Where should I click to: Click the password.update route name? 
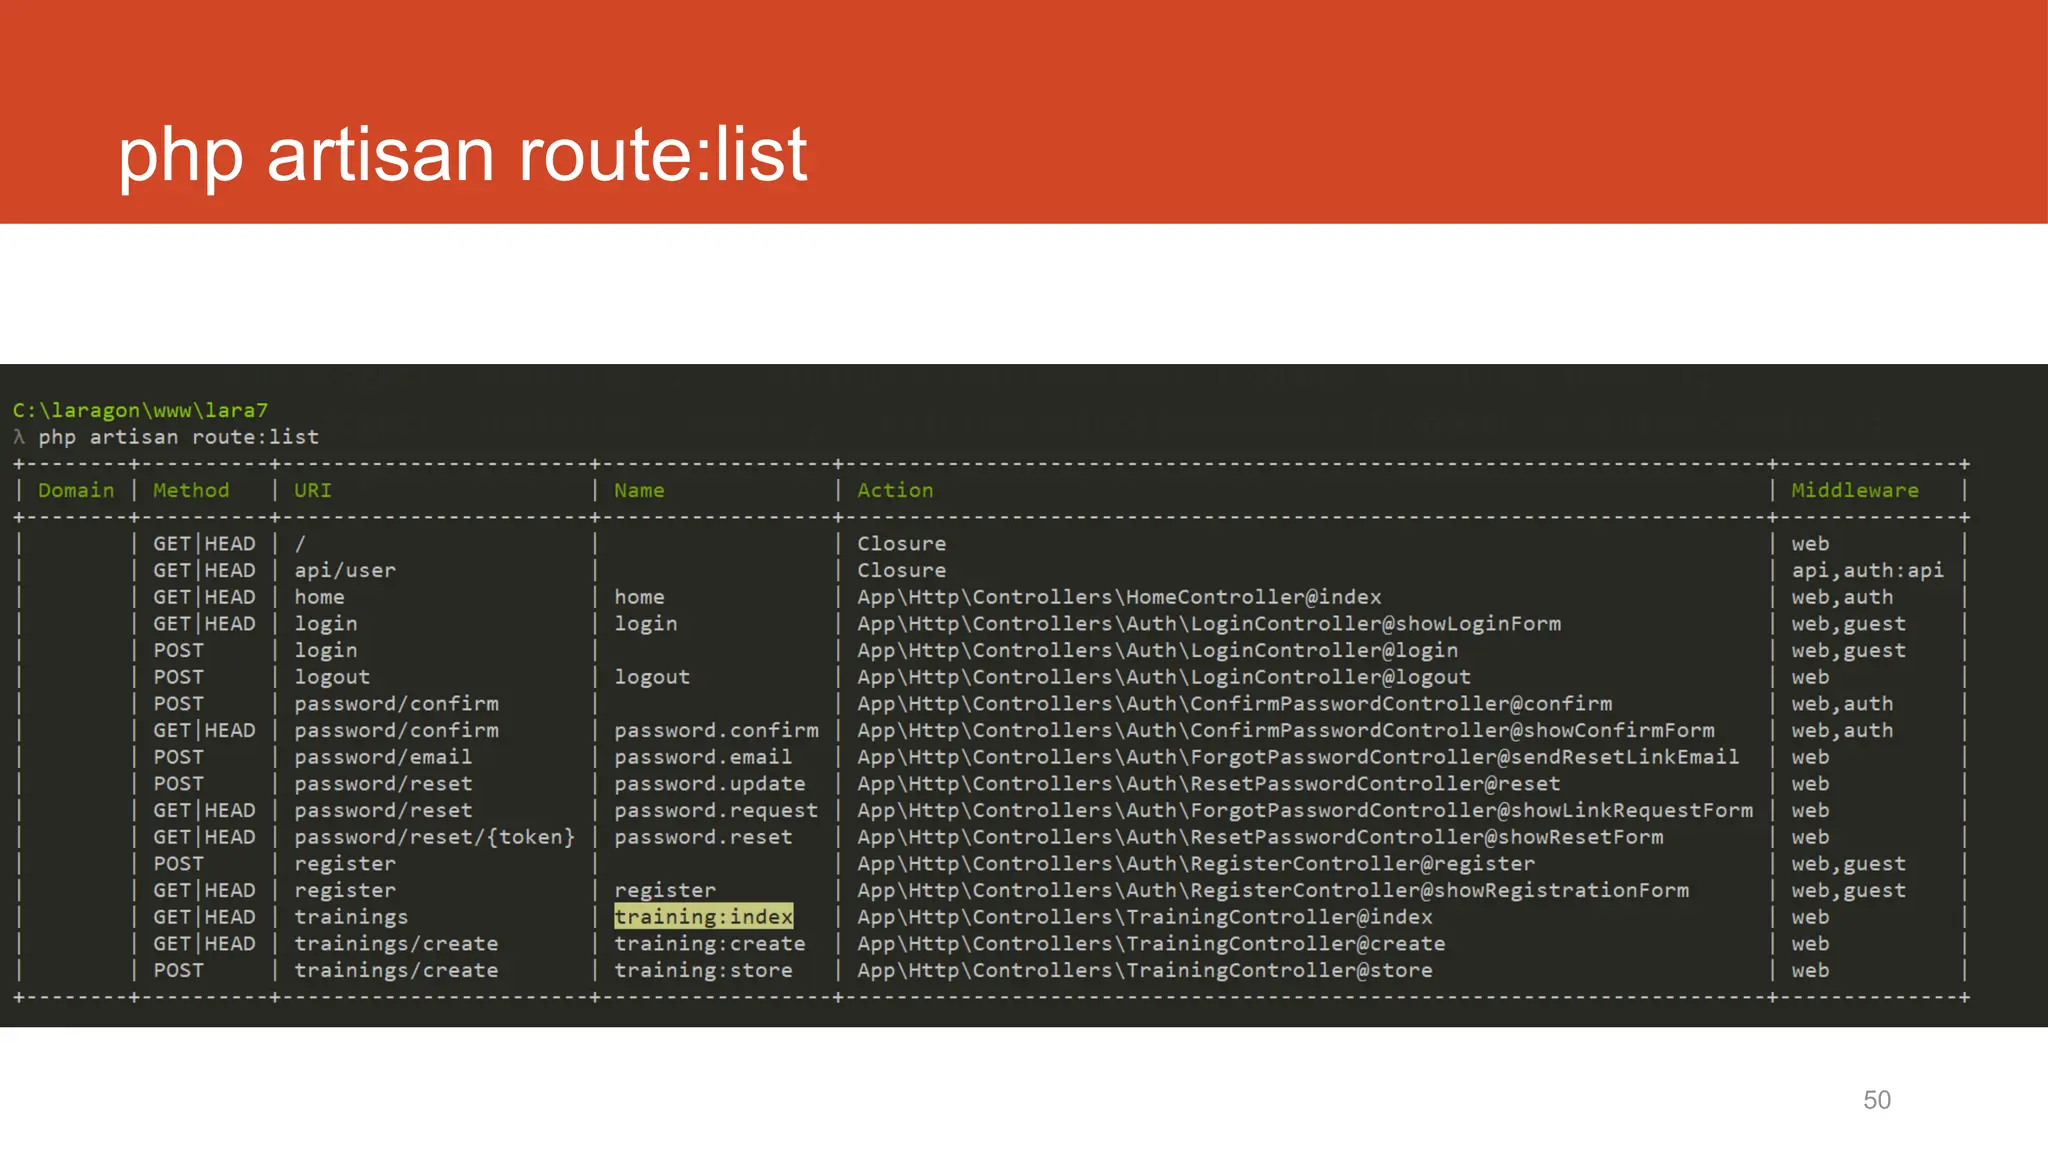tap(709, 784)
